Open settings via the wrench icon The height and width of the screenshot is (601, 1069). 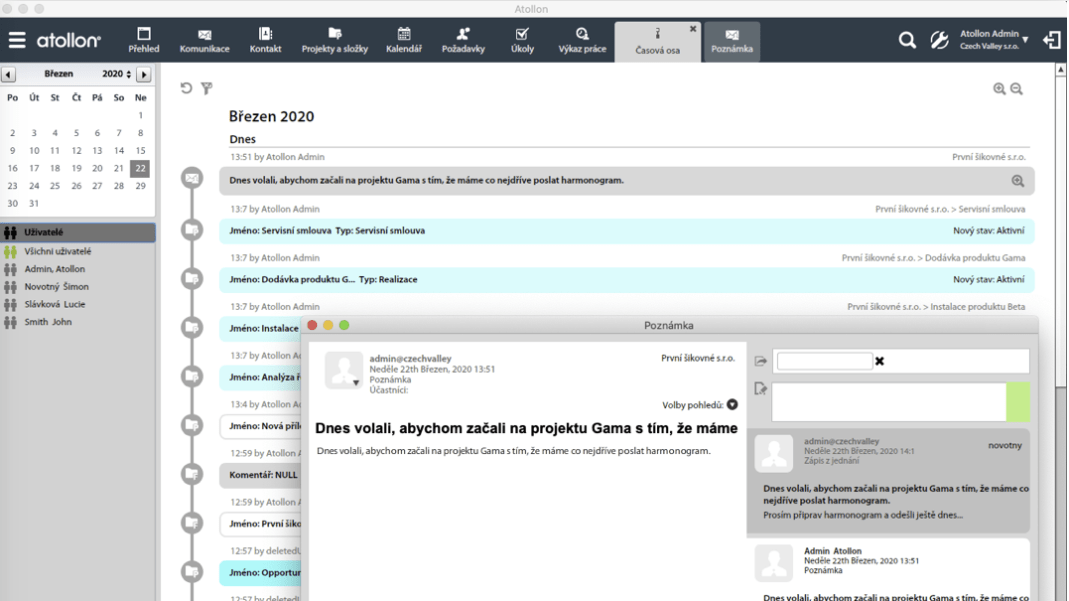tap(939, 40)
